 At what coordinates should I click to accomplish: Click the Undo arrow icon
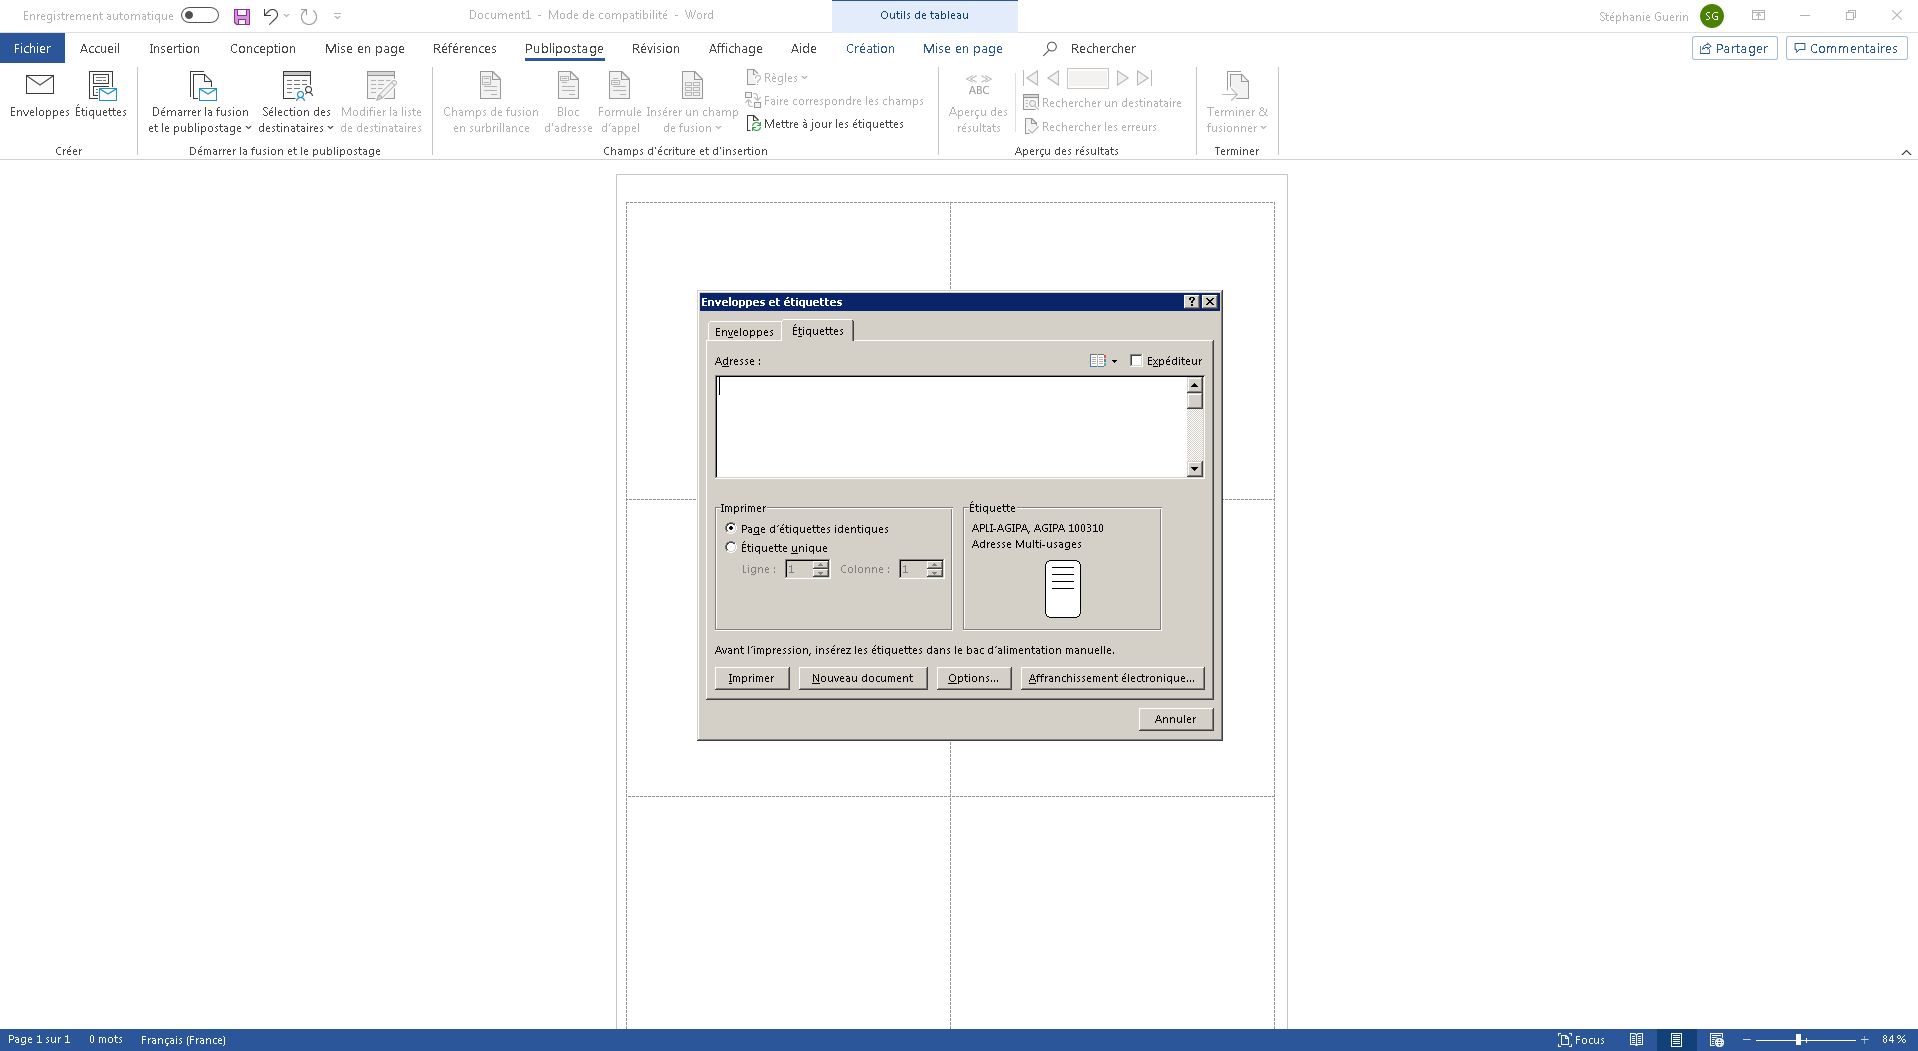pos(270,16)
